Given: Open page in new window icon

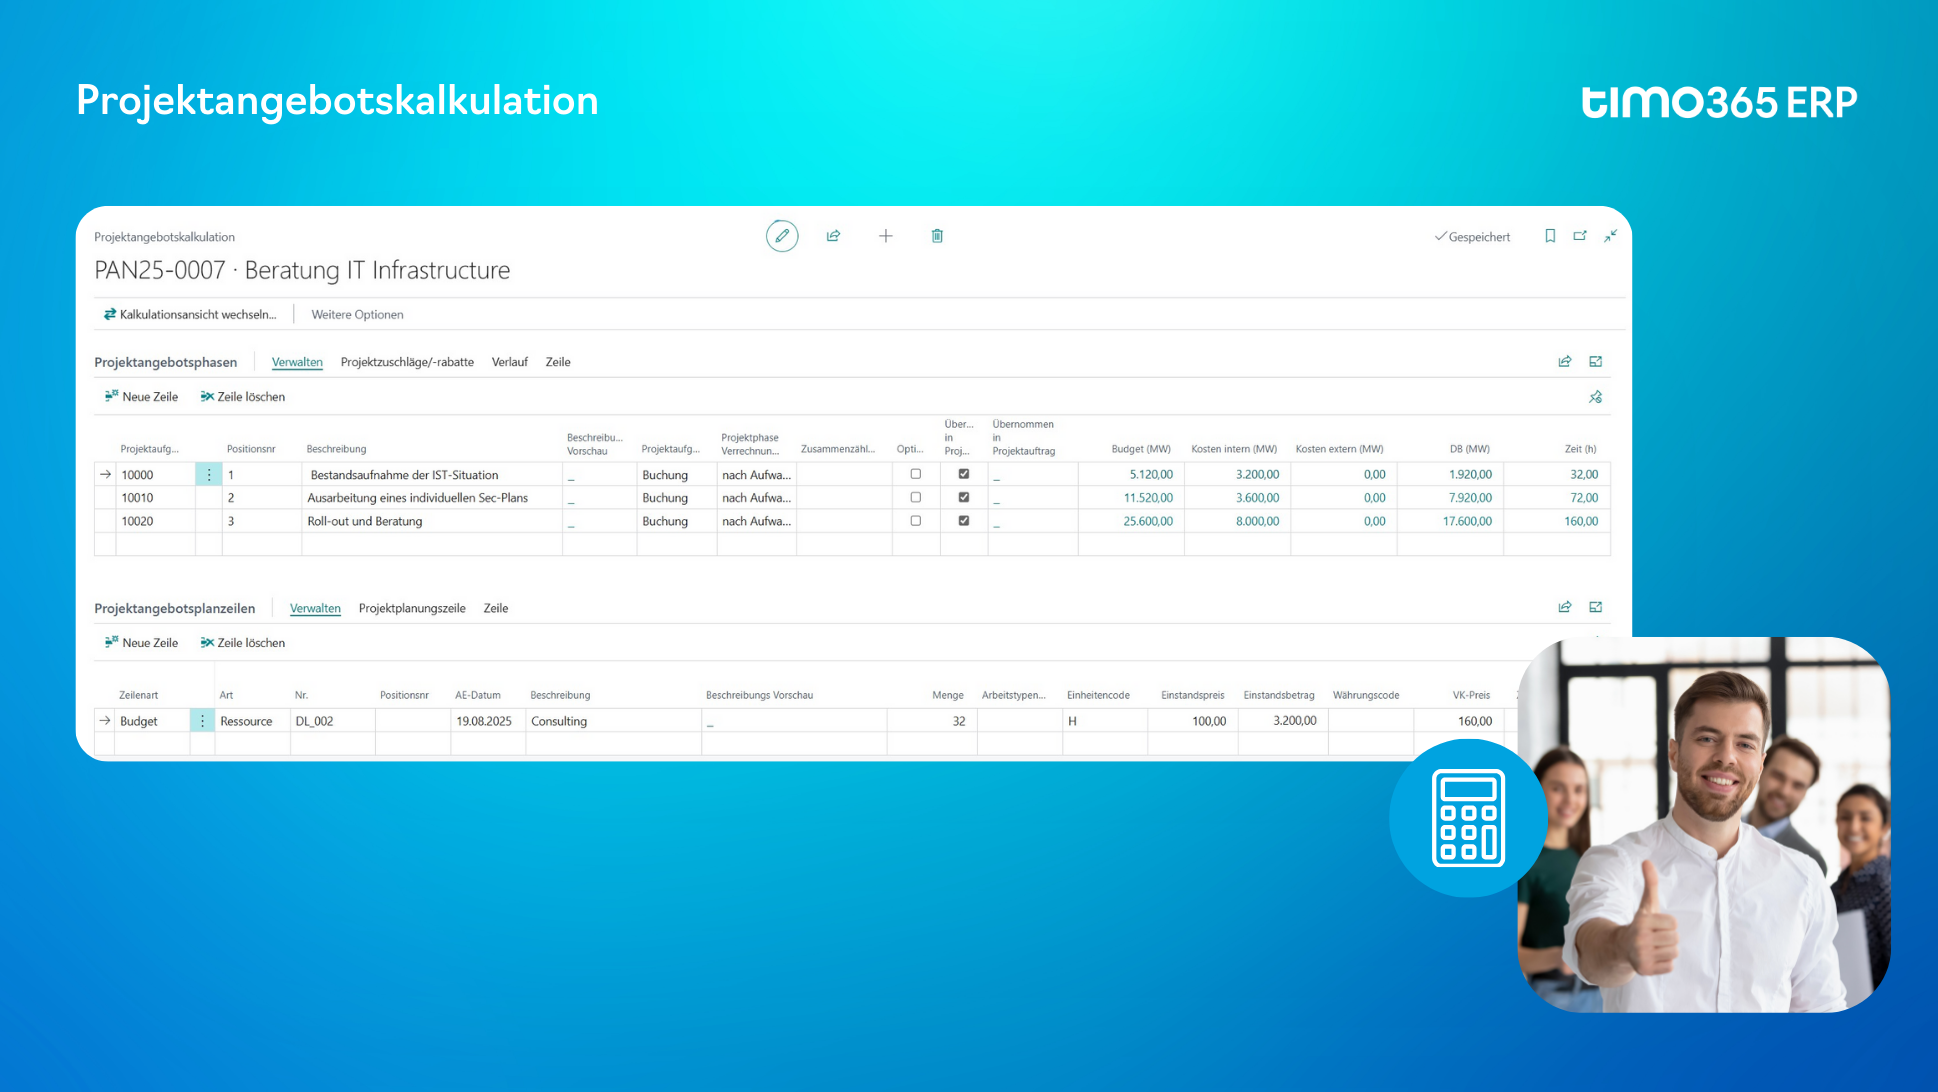Looking at the screenshot, I should (1580, 236).
